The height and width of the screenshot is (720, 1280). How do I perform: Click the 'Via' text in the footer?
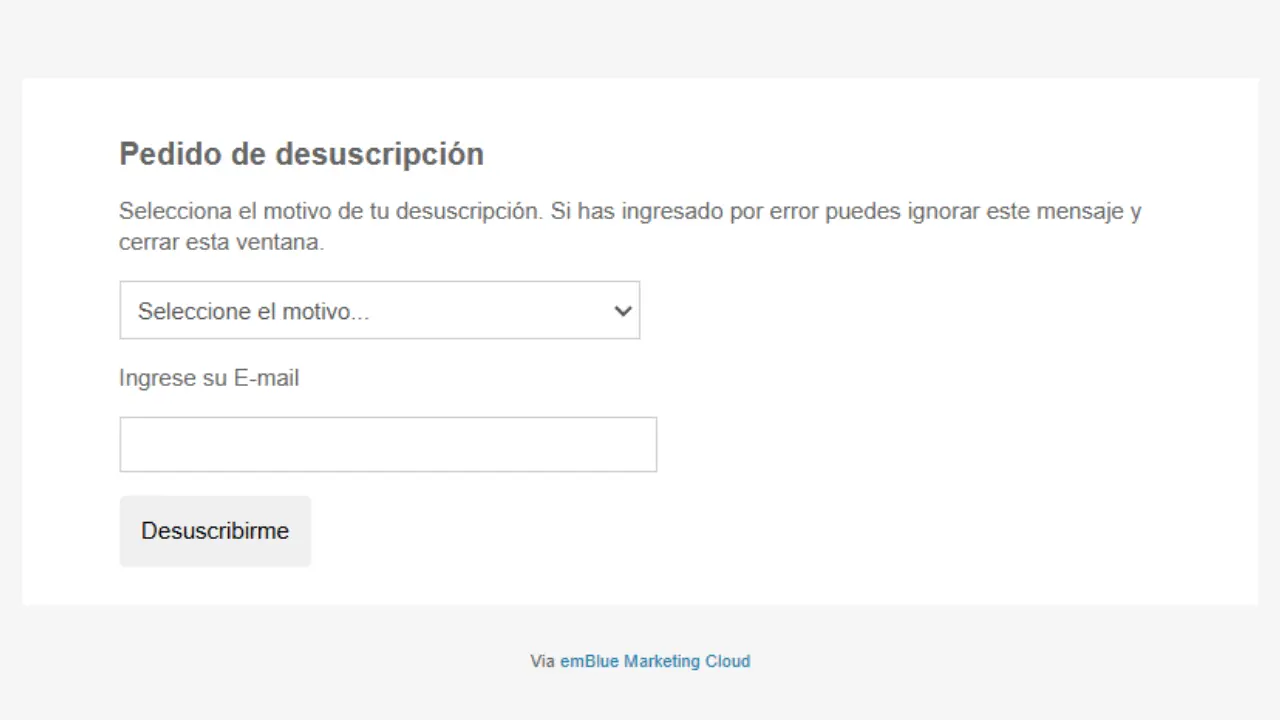click(x=542, y=661)
